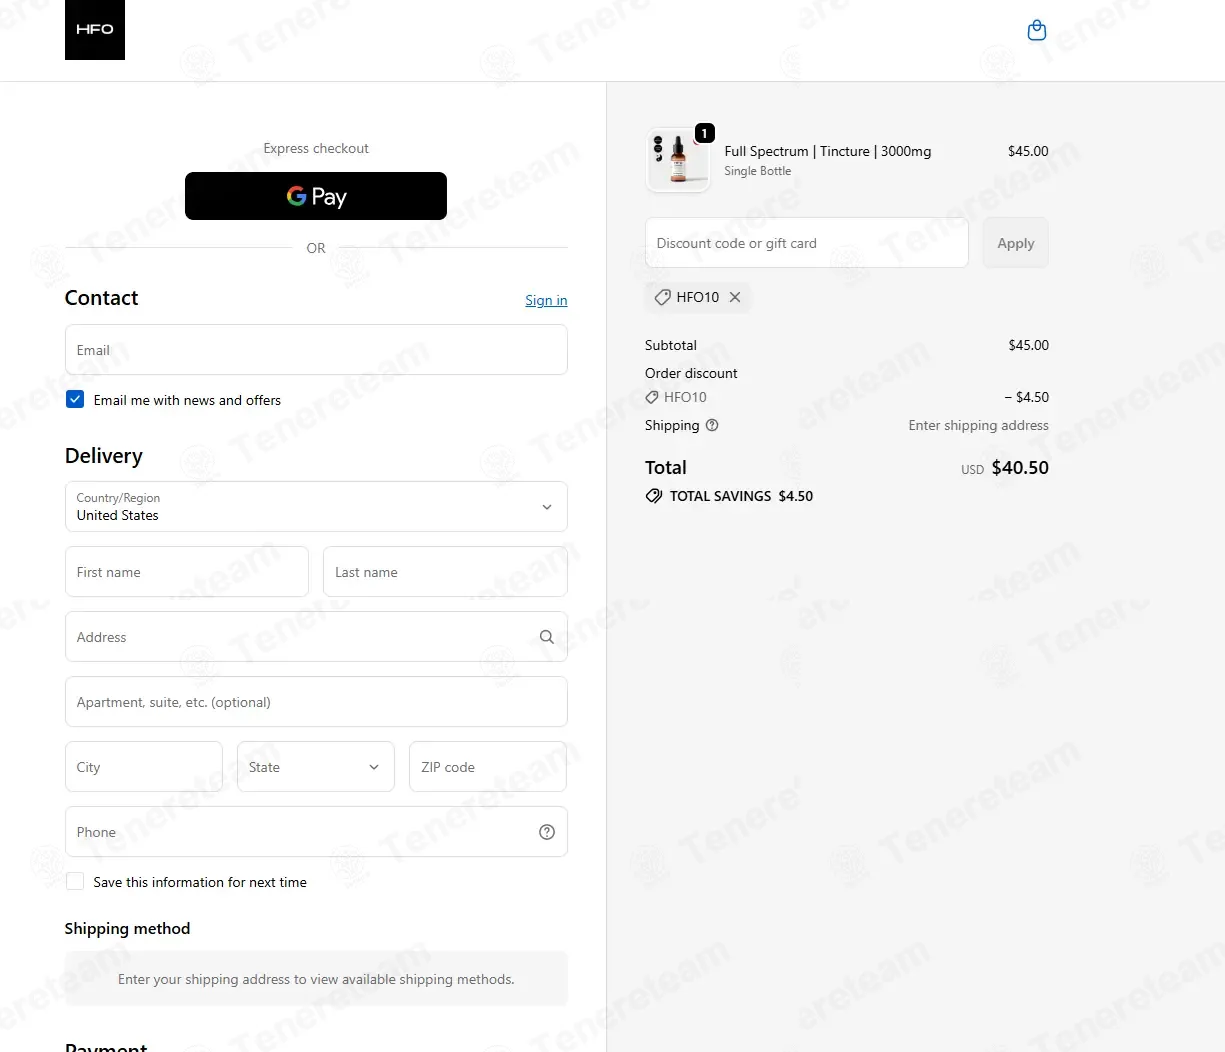Pay with Google Pay express checkout
The image size is (1225, 1052).
pyautogui.click(x=316, y=196)
